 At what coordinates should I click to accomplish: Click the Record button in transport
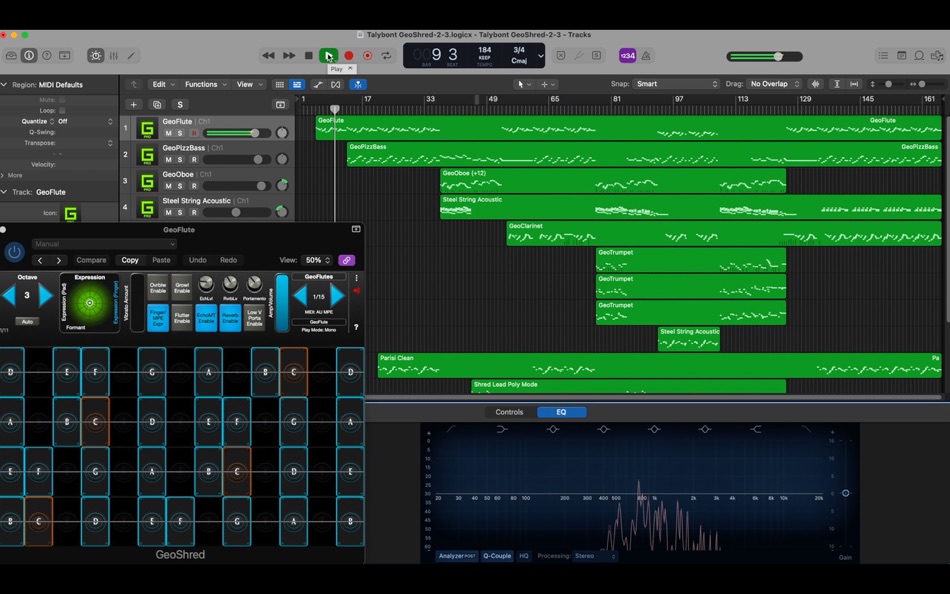click(x=349, y=56)
